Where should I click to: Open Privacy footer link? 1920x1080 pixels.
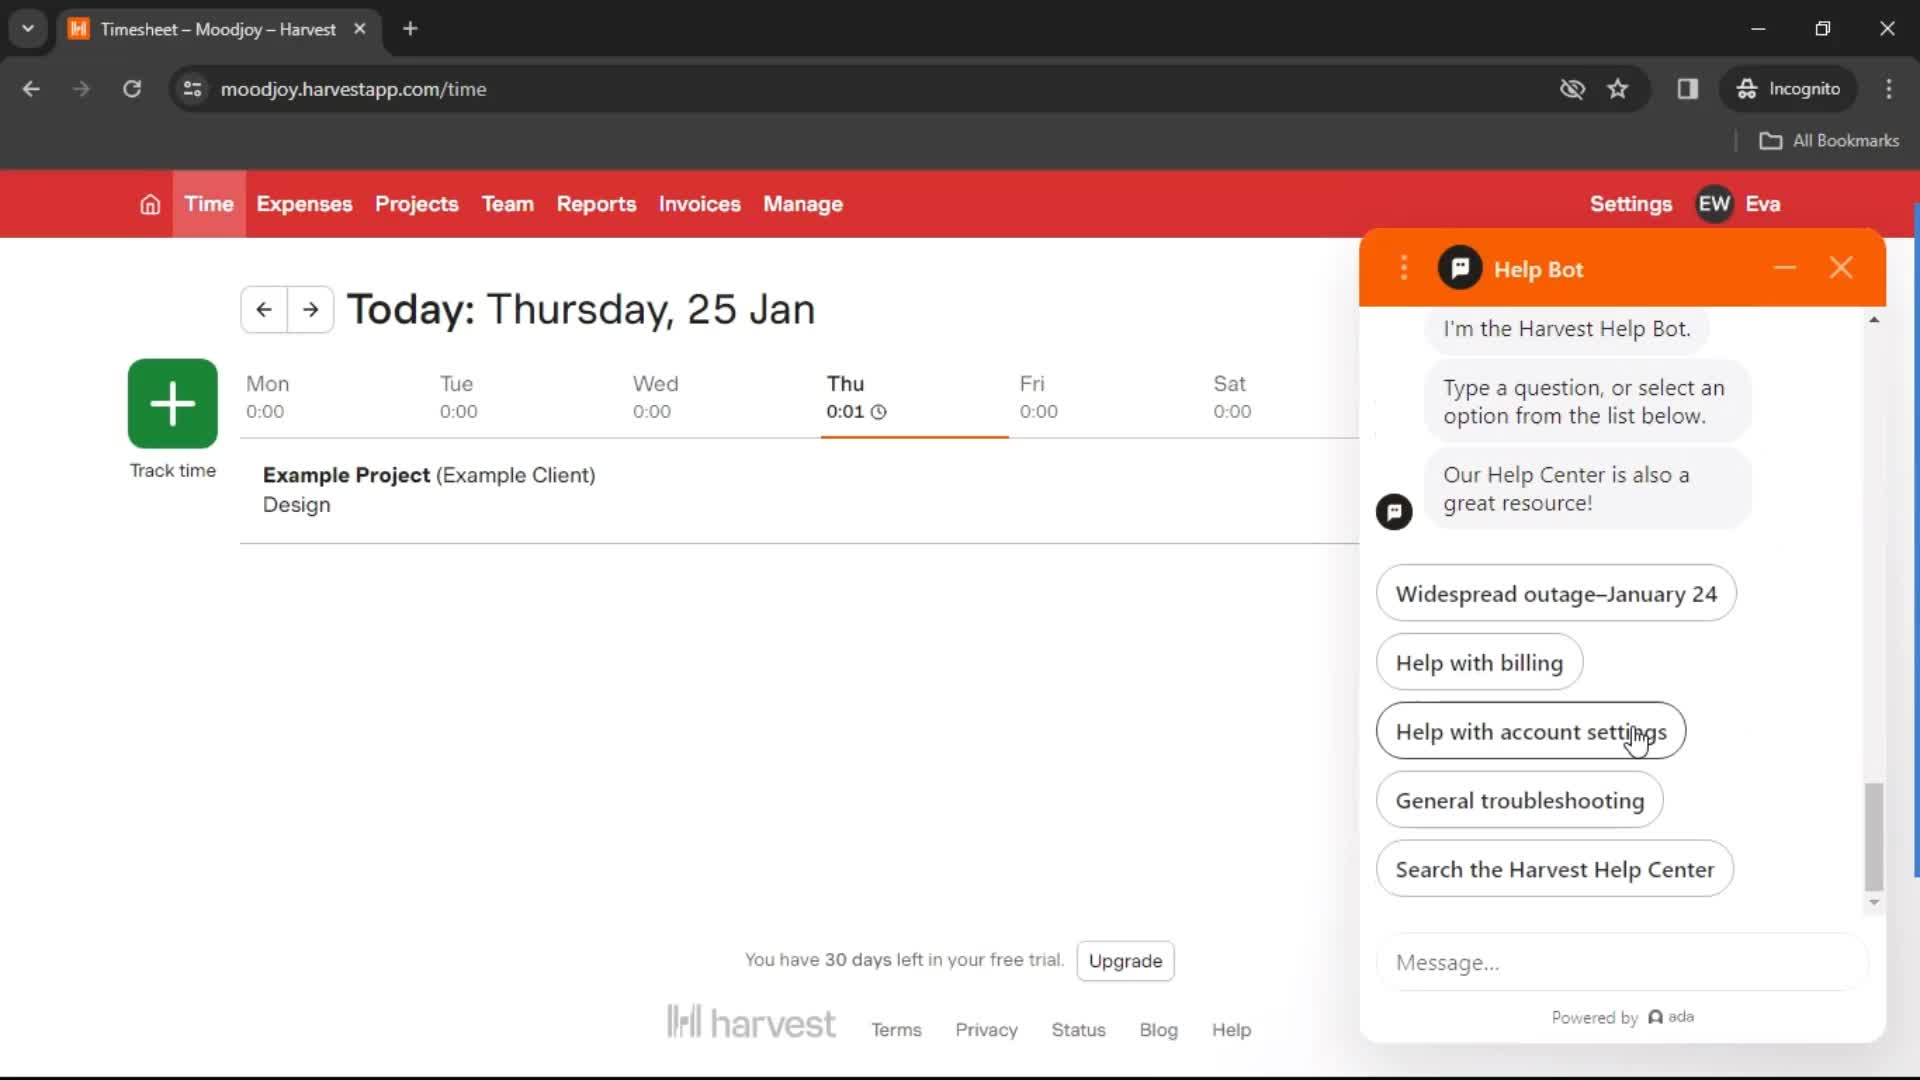coord(986,1030)
